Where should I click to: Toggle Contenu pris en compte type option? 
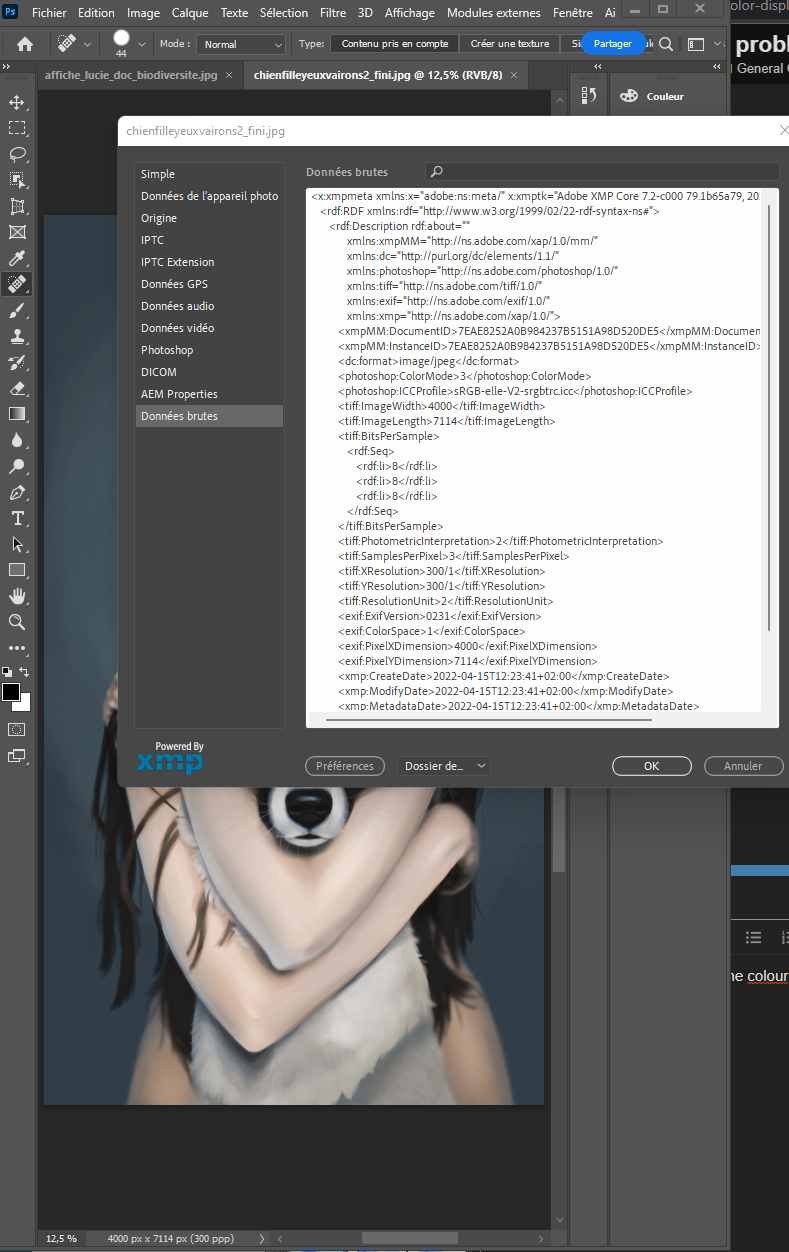coord(395,44)
